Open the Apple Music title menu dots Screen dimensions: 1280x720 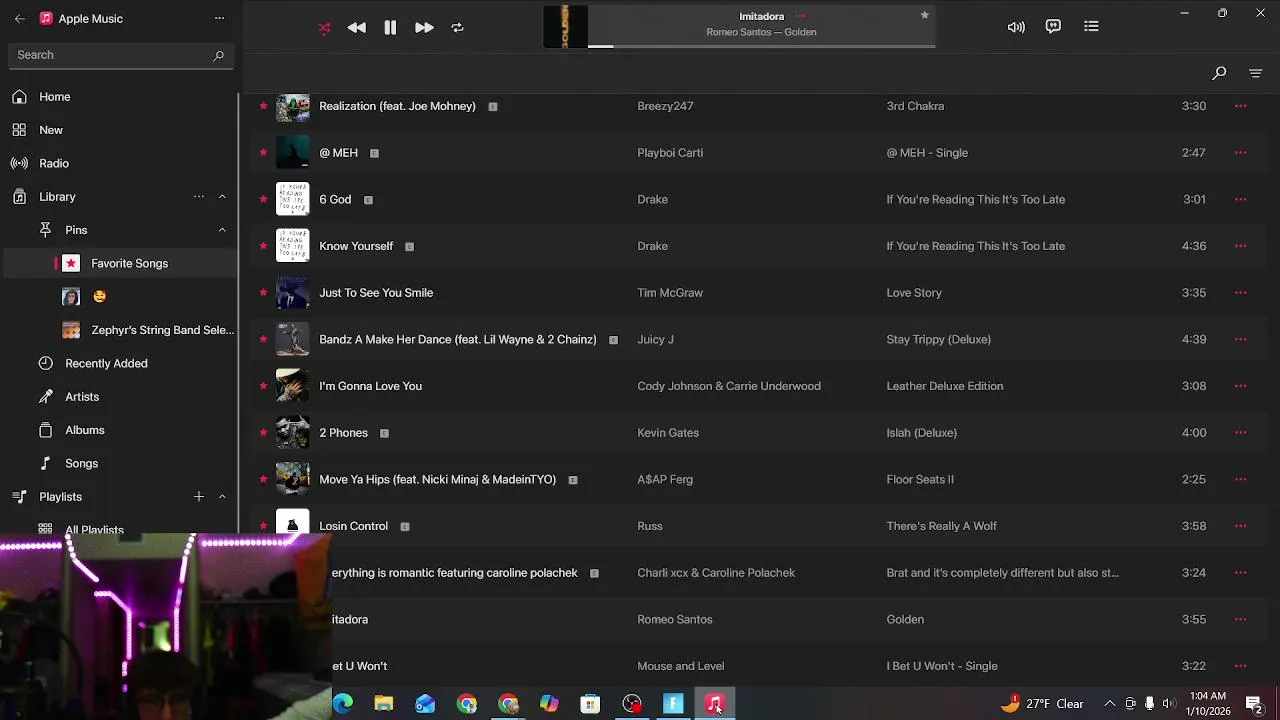pos(220,18)
